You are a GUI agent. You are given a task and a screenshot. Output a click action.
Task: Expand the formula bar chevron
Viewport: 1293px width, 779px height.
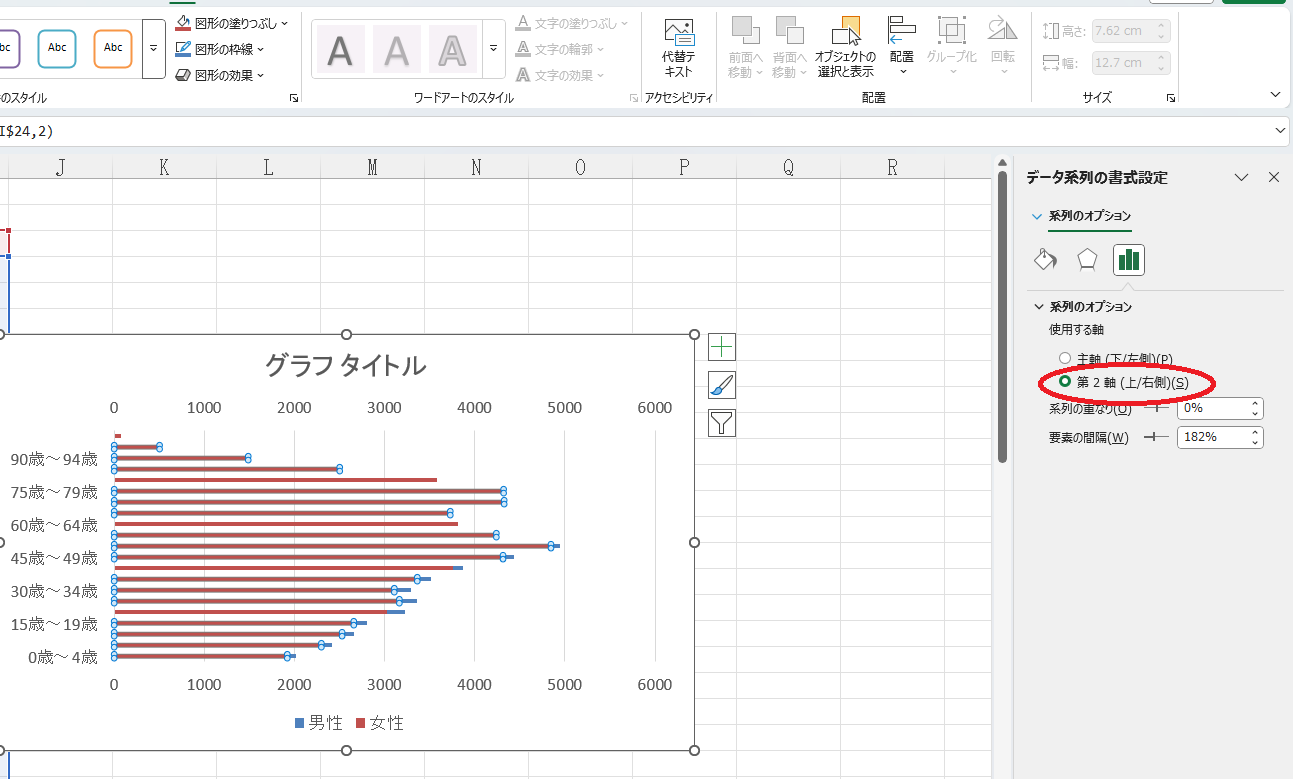[1282, 131]
